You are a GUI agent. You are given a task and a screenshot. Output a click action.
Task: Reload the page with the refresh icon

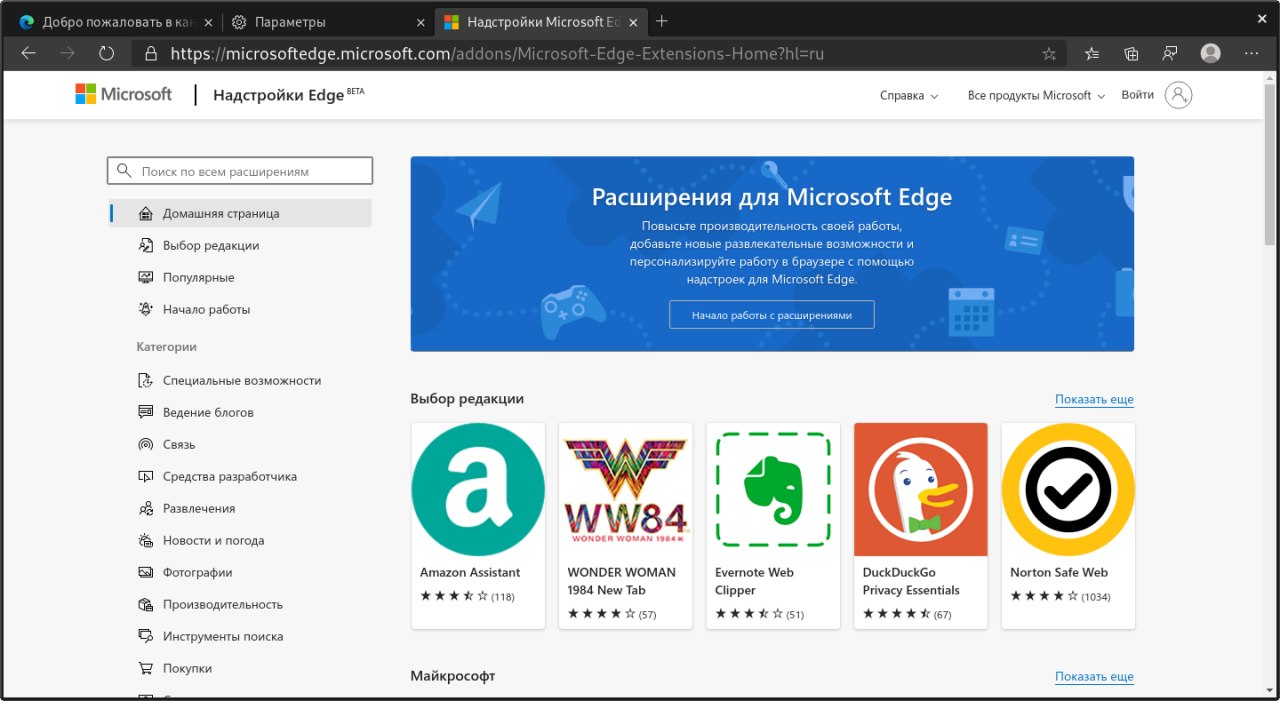point(106,53)
